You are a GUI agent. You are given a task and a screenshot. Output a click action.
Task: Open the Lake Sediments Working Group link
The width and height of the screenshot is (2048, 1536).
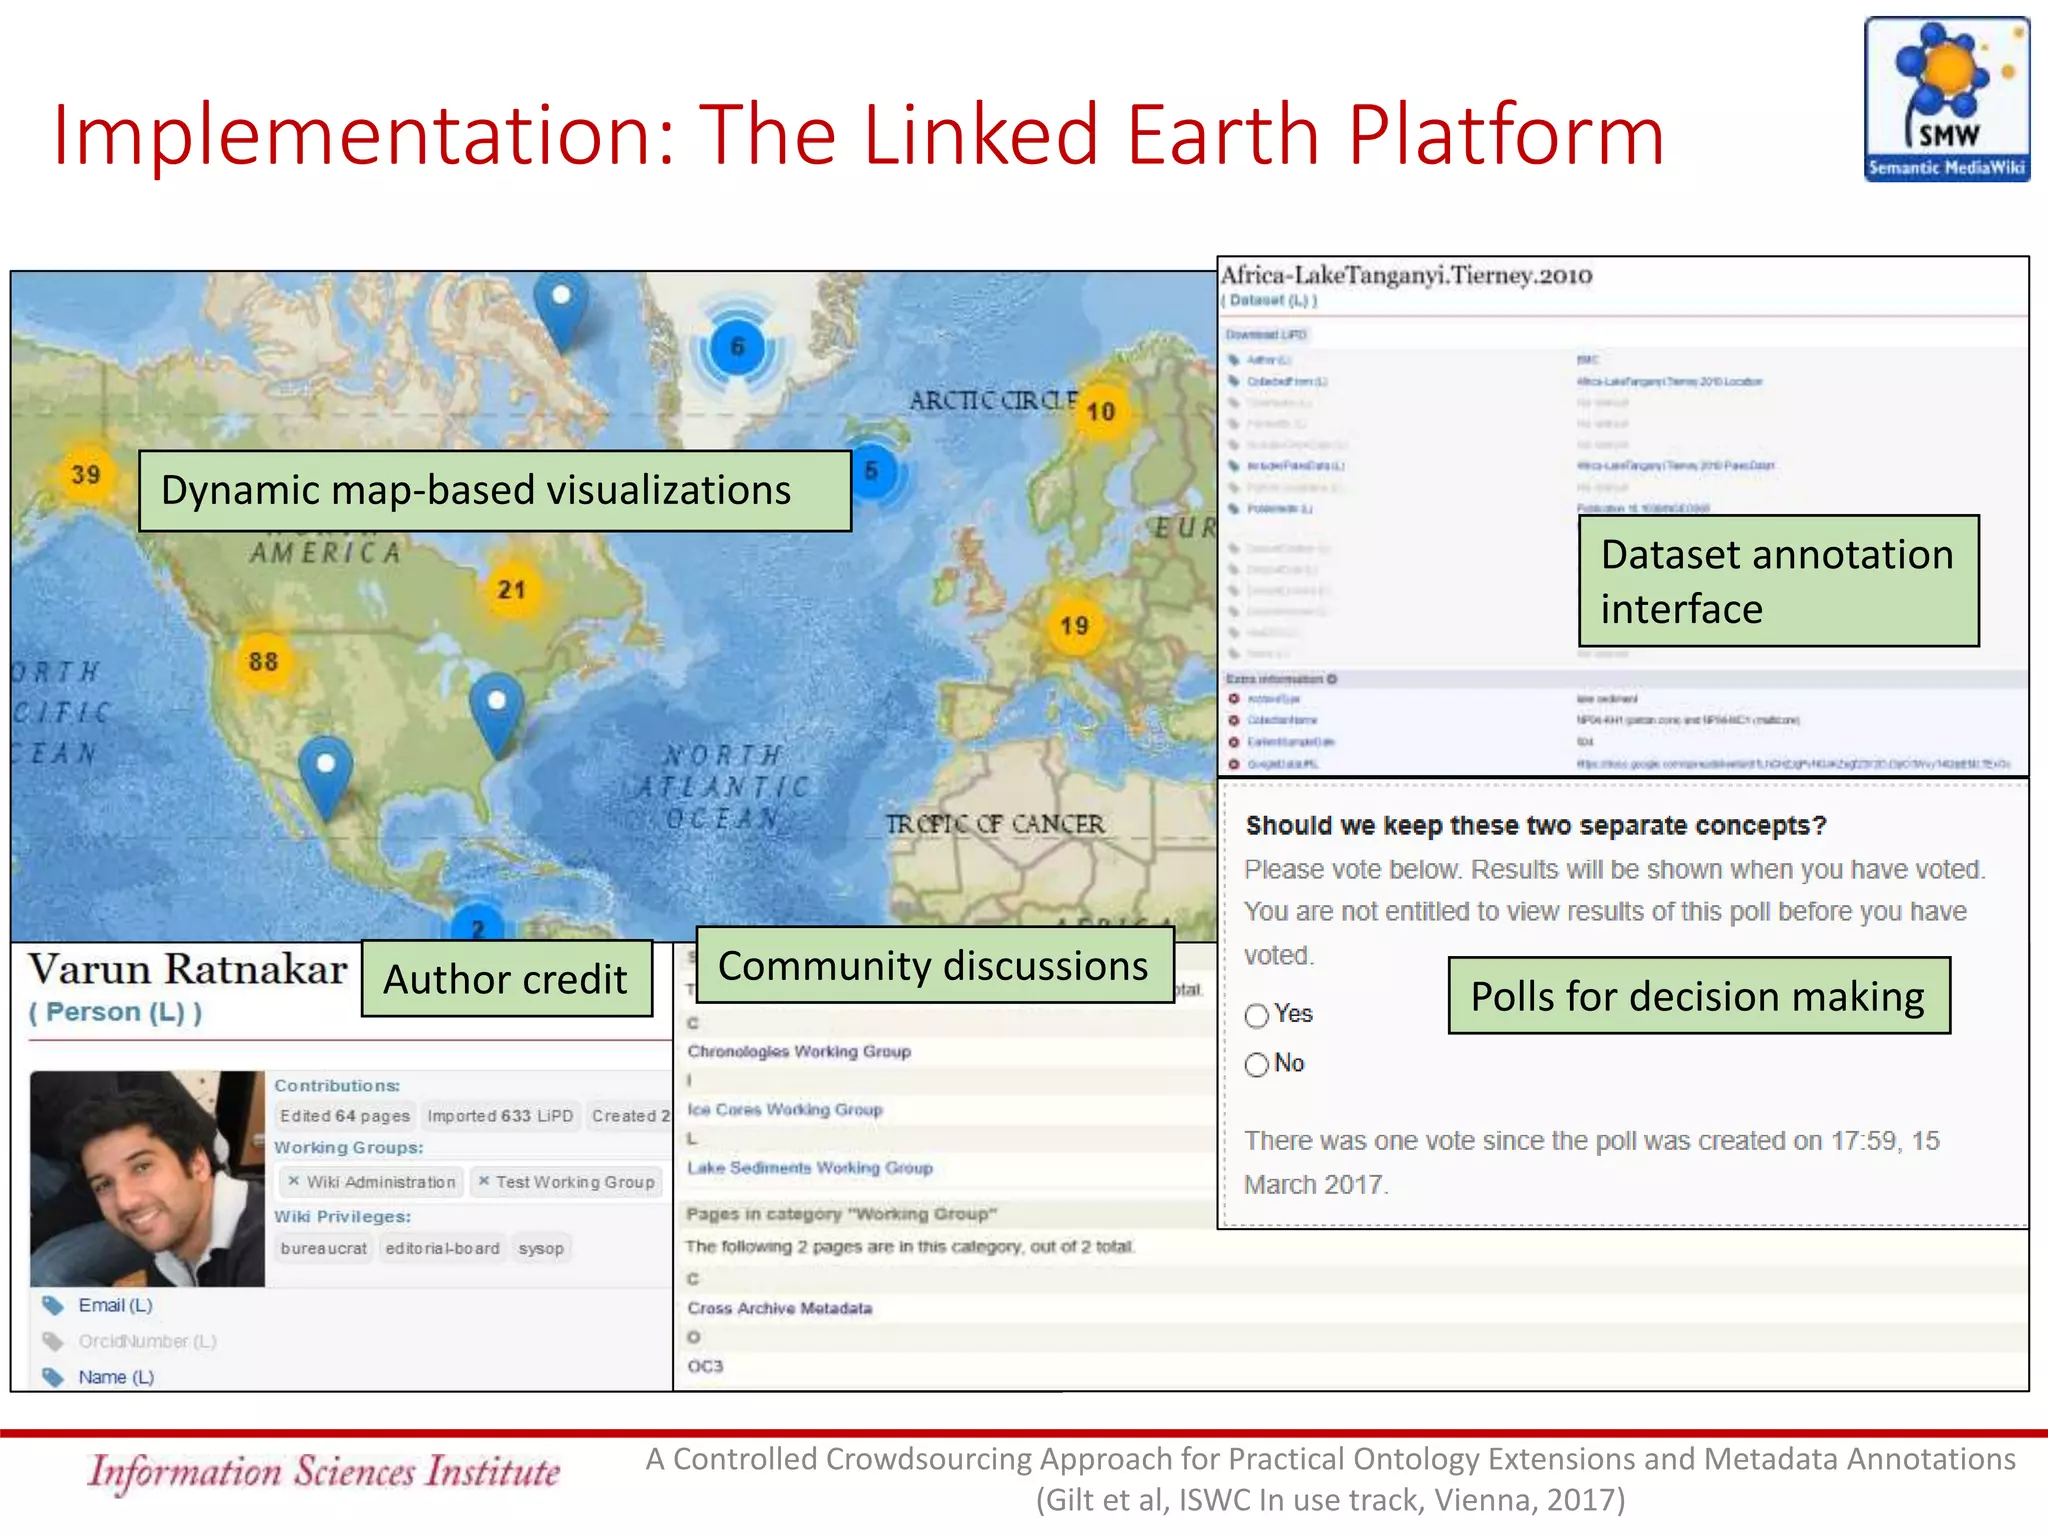pos(810,1168)
